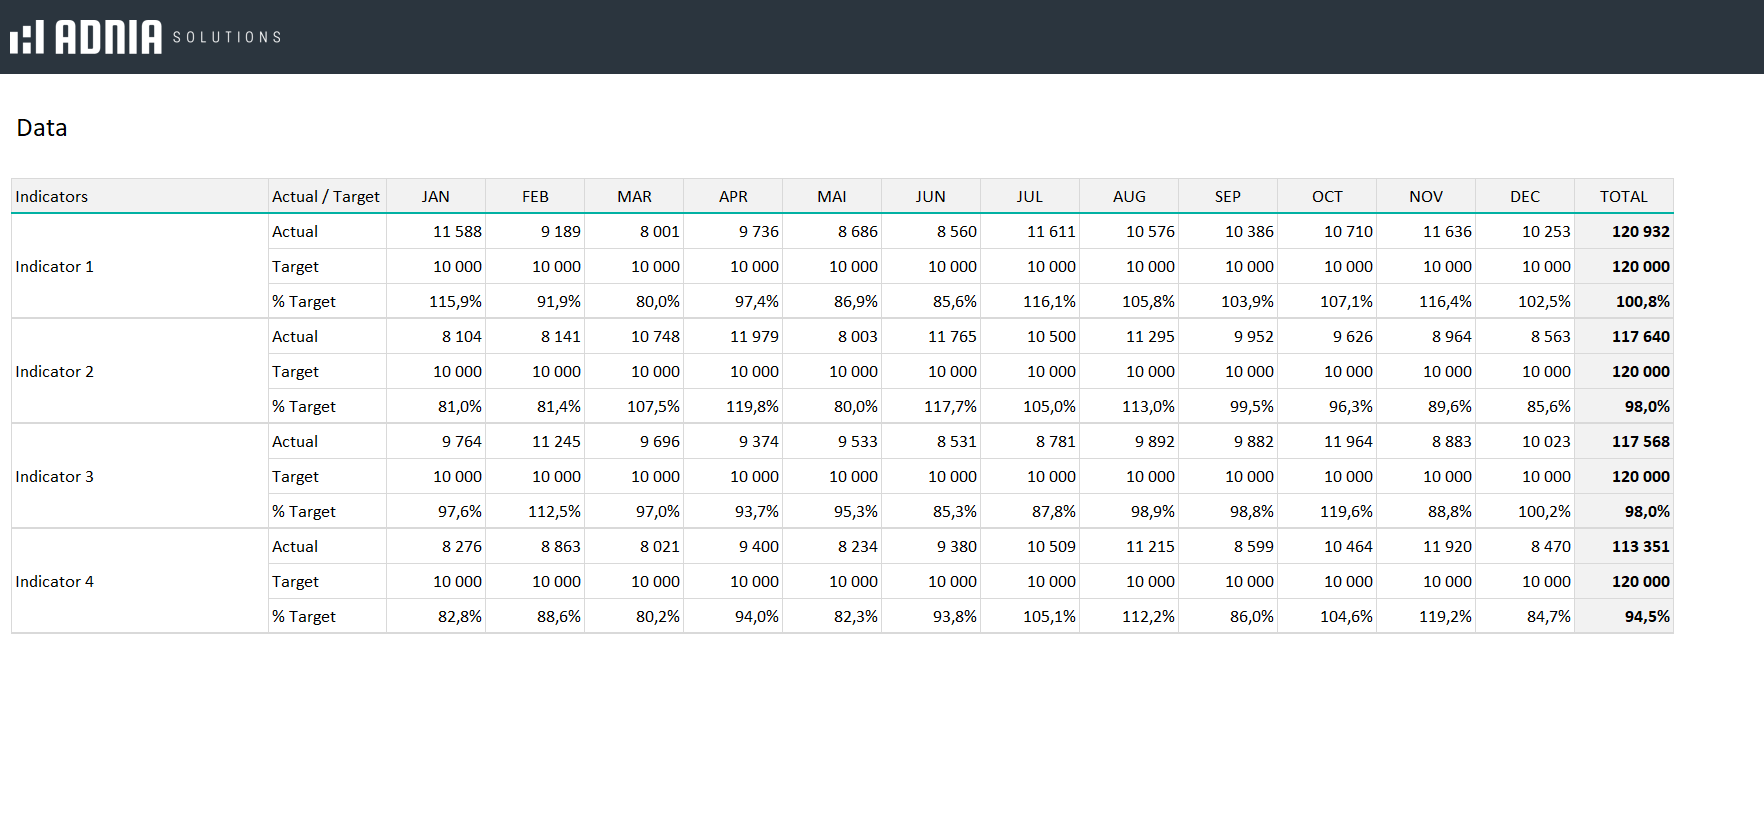Select Indicator 4 November actual 11 920
The width and height of the screenshot is (1764, 833).
pos(1447,547)
